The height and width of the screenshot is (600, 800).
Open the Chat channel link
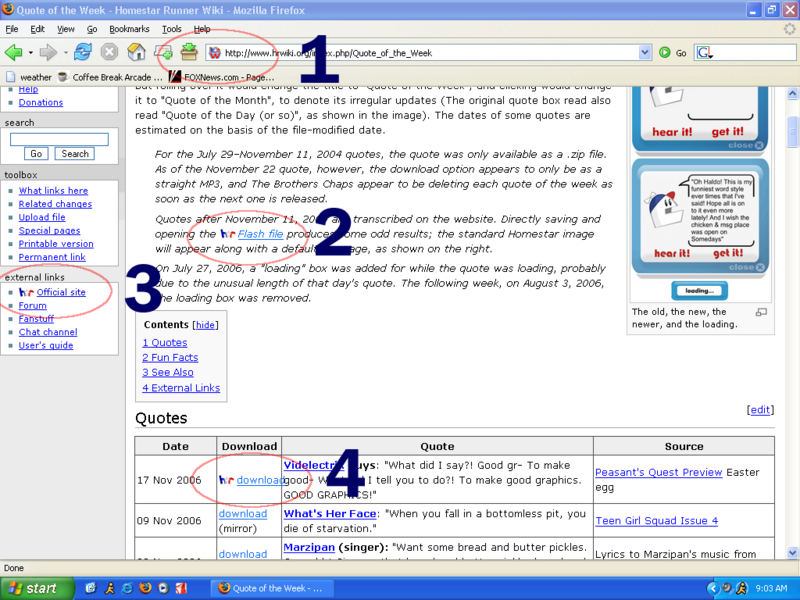click(48, 332)
